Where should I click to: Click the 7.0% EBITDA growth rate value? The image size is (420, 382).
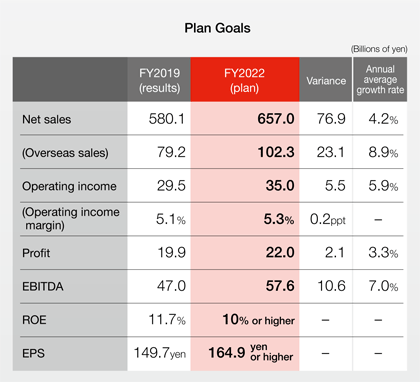(x=383, y=286)
